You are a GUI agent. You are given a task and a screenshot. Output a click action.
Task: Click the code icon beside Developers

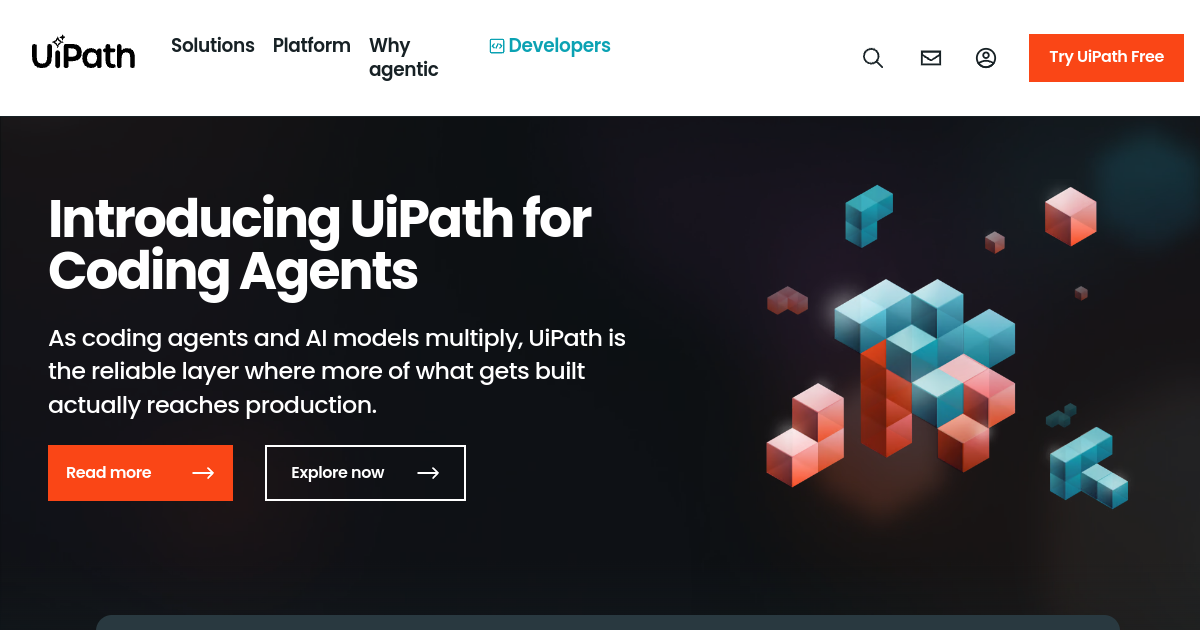(x=496, y=46)
